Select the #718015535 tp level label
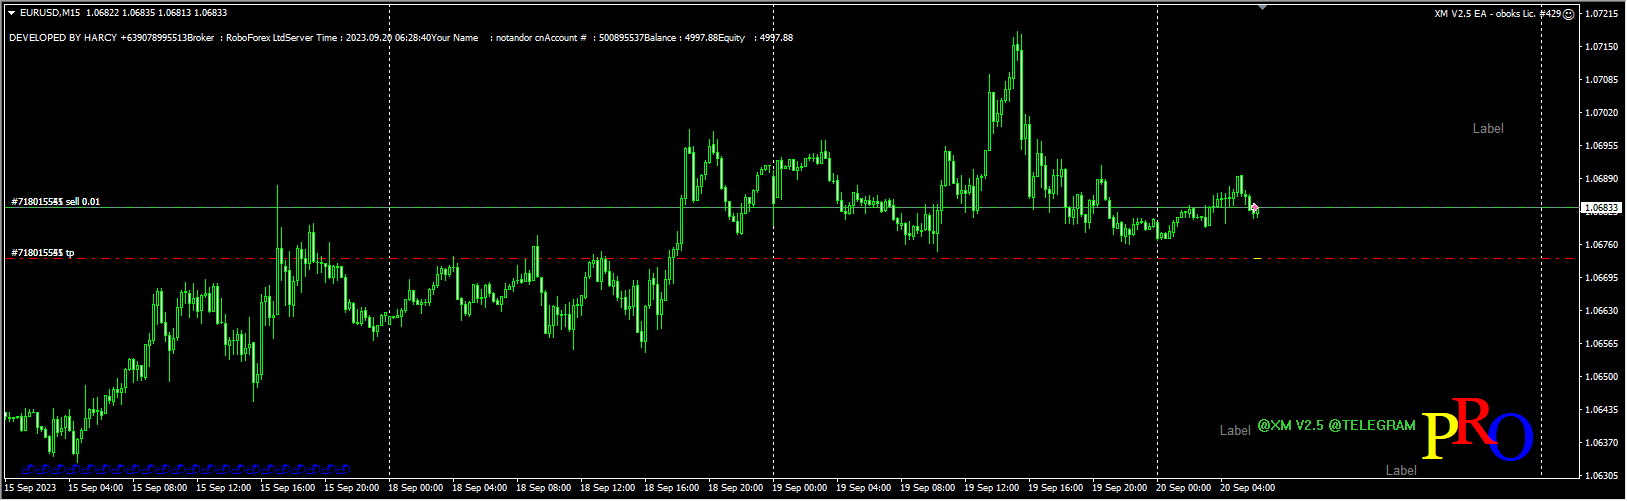This screenshot has width=1627, height=501. click(x=43, y=253)
